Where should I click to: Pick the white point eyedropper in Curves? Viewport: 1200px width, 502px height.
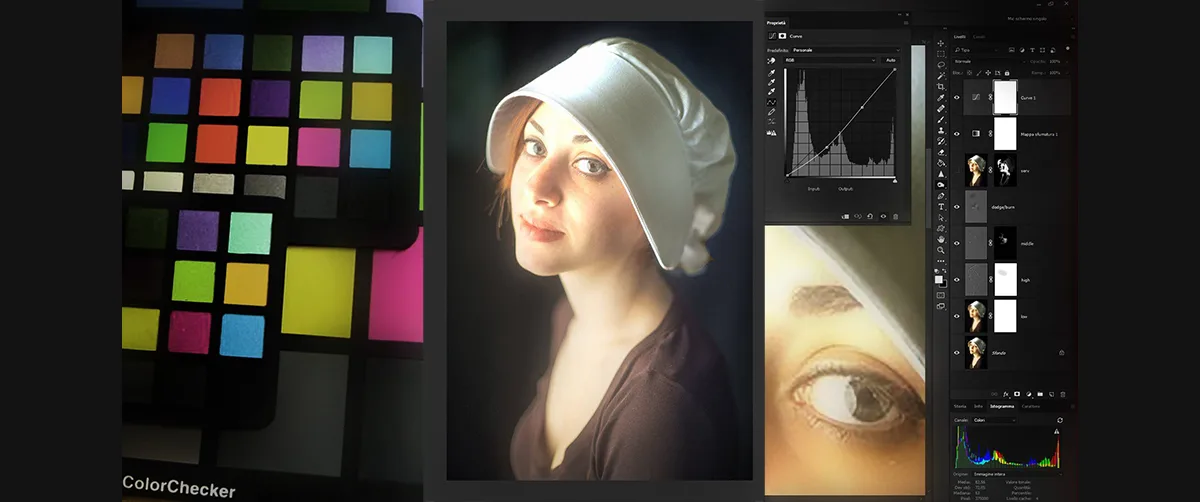pos(771,91)
